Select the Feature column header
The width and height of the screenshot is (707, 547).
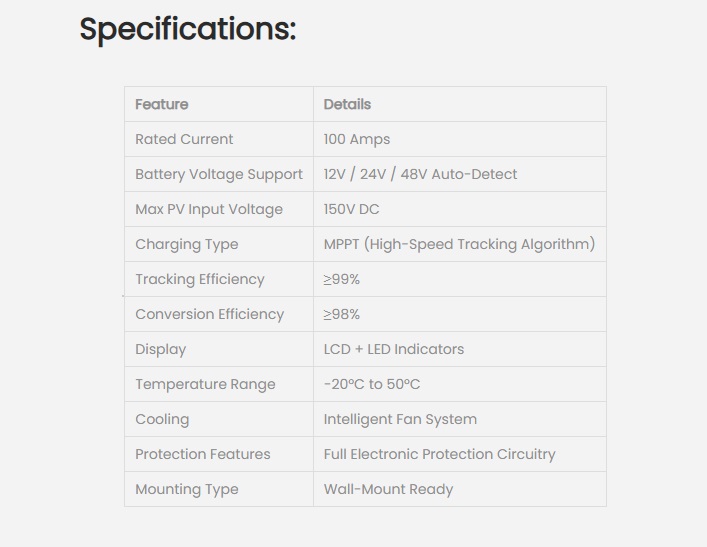(x=162, y=104)
